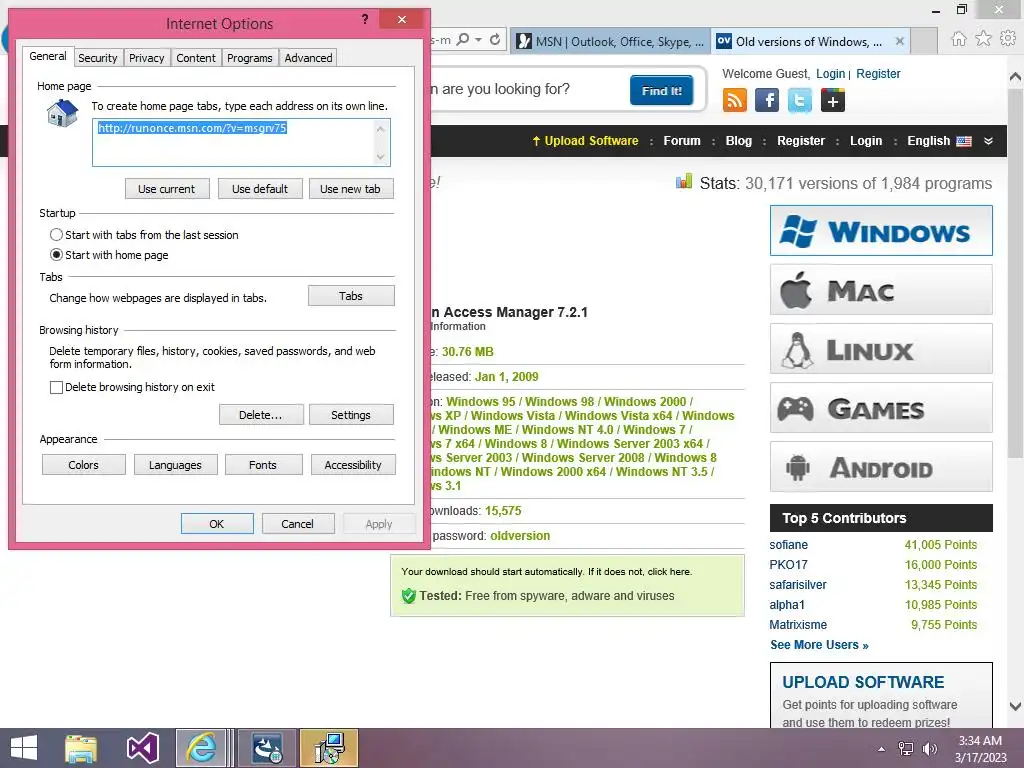Click the stats bar chart icon
Screen dimensions: 1024x768
click(684, 182)
